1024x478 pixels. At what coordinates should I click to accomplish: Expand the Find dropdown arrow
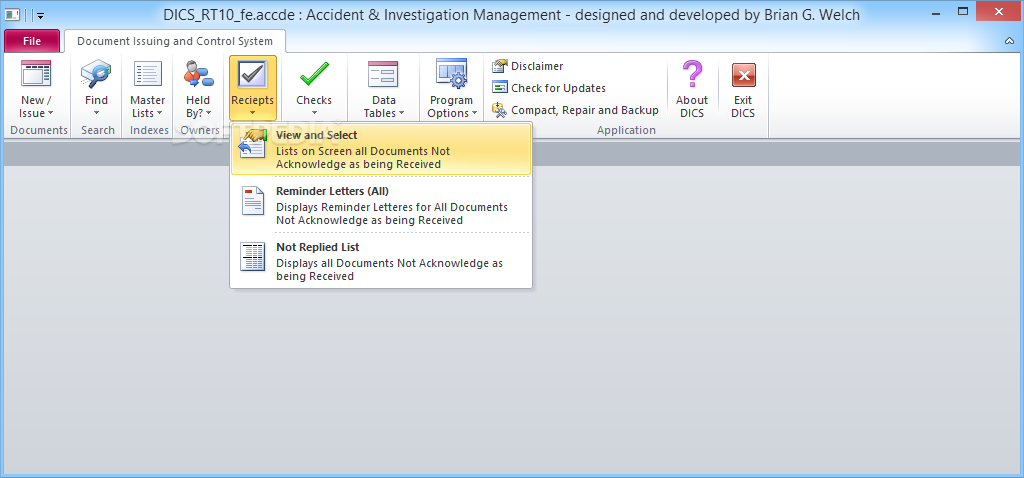(x=96, y=114)
